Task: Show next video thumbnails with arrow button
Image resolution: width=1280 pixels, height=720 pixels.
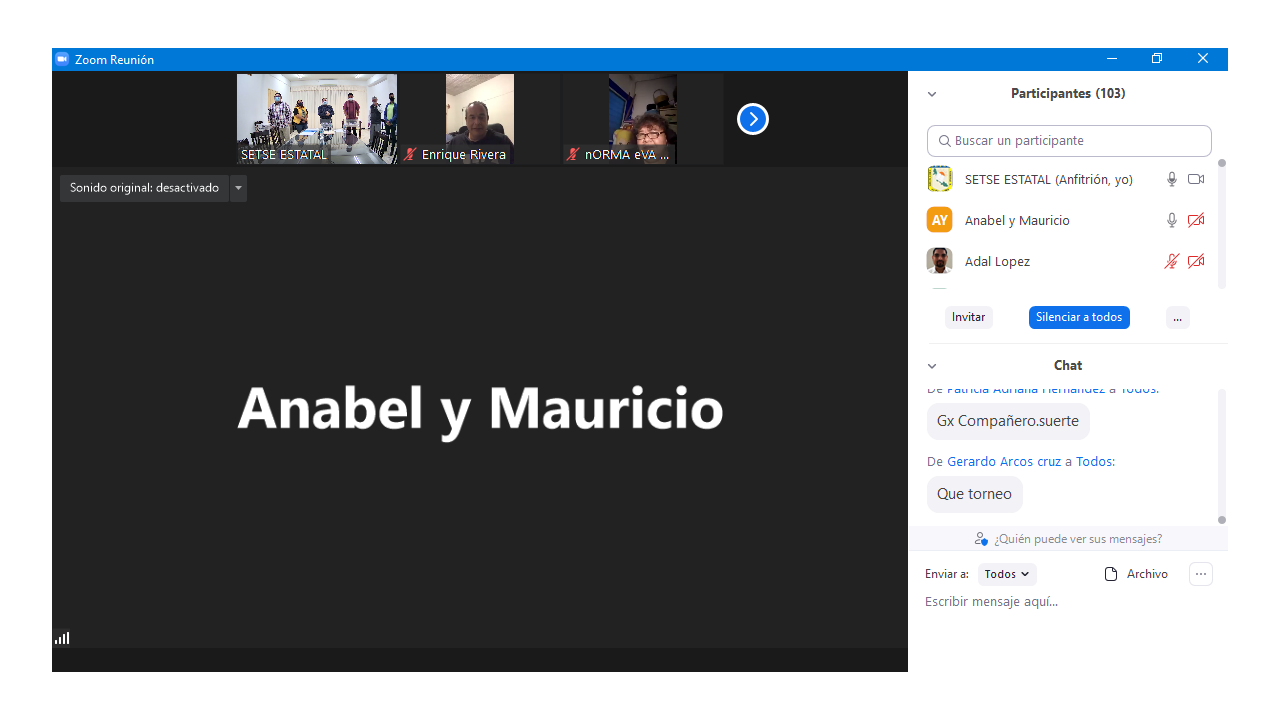Action: (753, 119)
